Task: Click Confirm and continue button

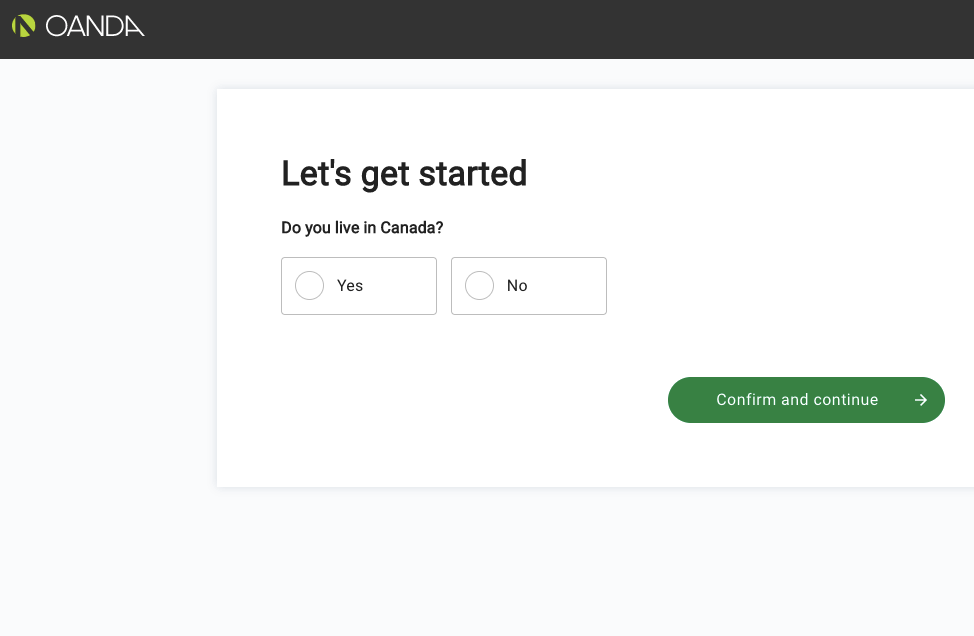Action: 806,400
